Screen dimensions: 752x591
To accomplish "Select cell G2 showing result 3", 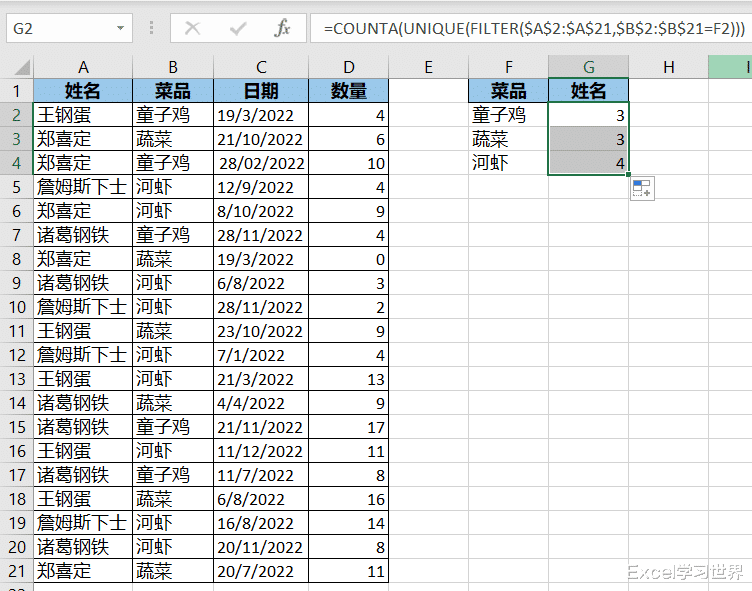I will (588, 115).
